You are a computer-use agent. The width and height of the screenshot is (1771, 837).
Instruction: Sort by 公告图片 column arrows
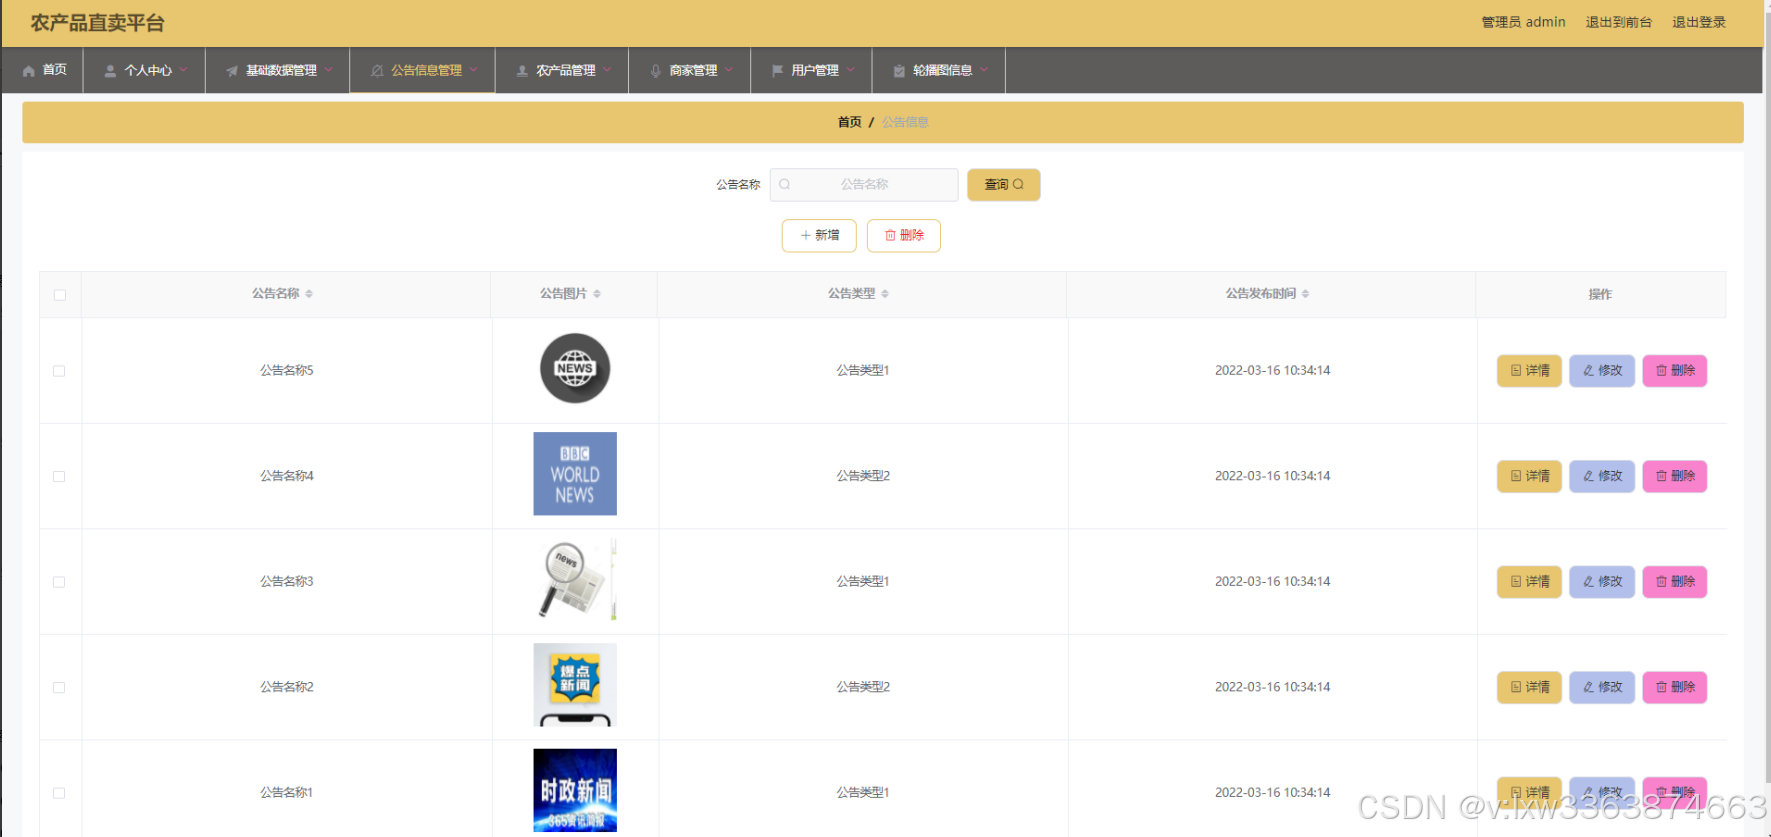pyautogui.click(x=597, y=294)
